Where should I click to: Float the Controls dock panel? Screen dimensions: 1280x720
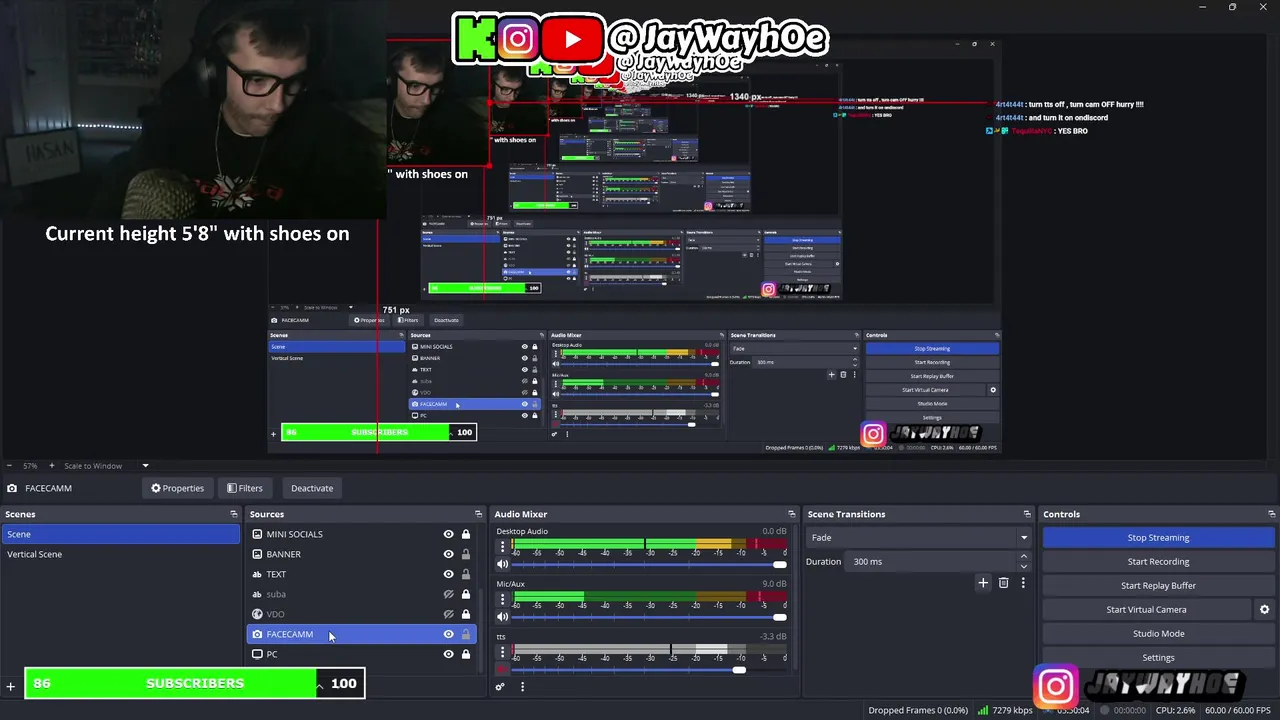(1271, 514)
